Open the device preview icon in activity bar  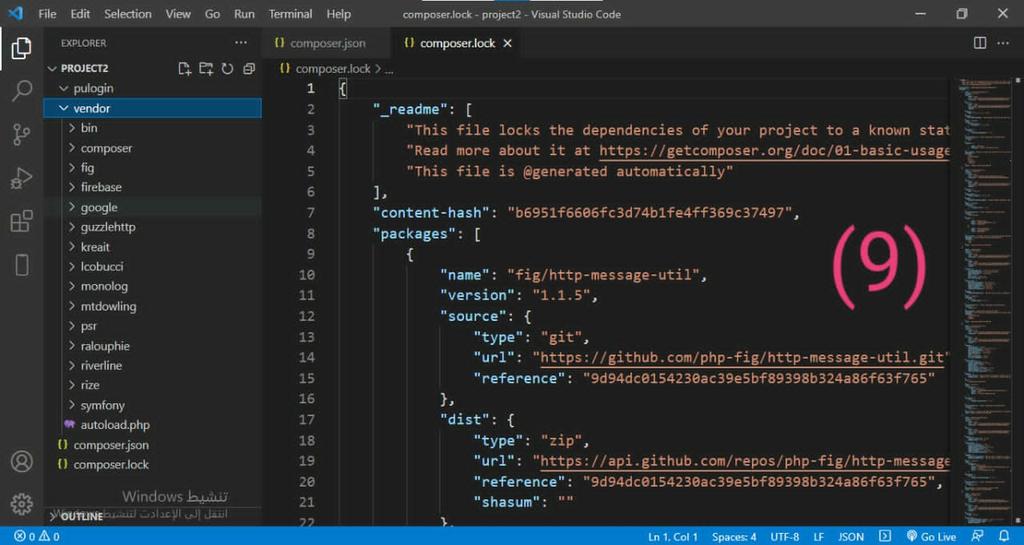click(x=21, y=265)
